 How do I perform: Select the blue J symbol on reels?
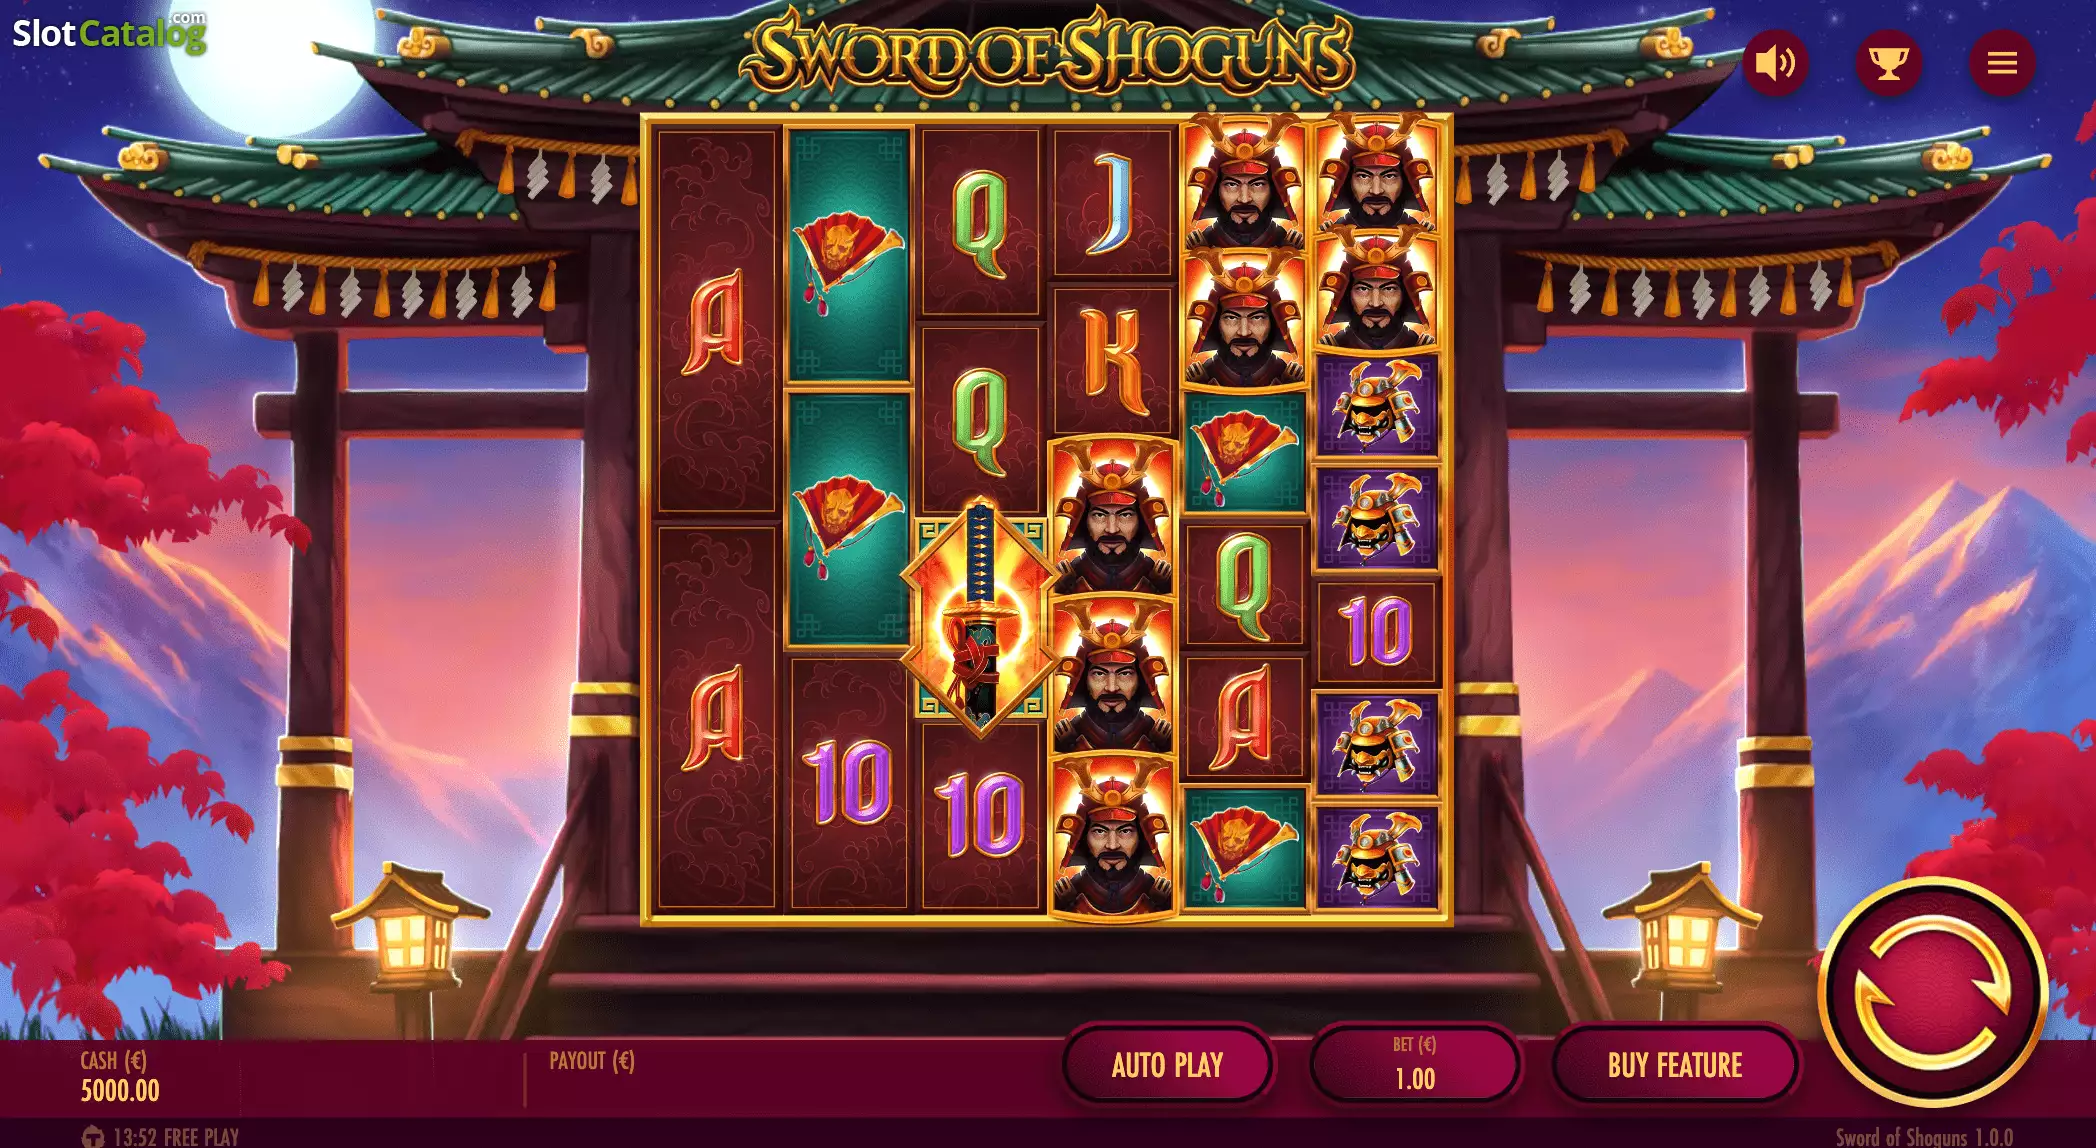(x=1113, y=203)
